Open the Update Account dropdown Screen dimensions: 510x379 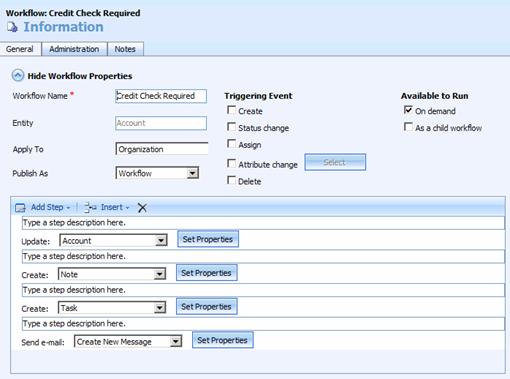pos(113,240)
